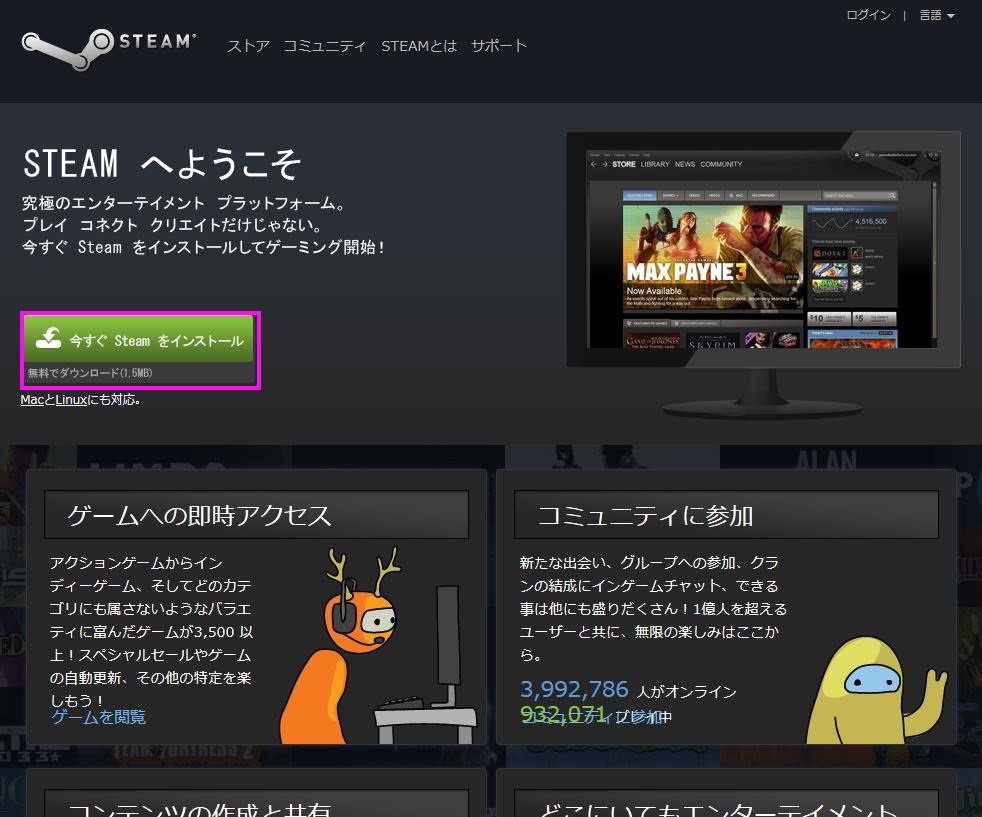Follow the Linux link below install button
Viewport: 982px width, 817px height.
pyautogui.click(x=71, y=400)
